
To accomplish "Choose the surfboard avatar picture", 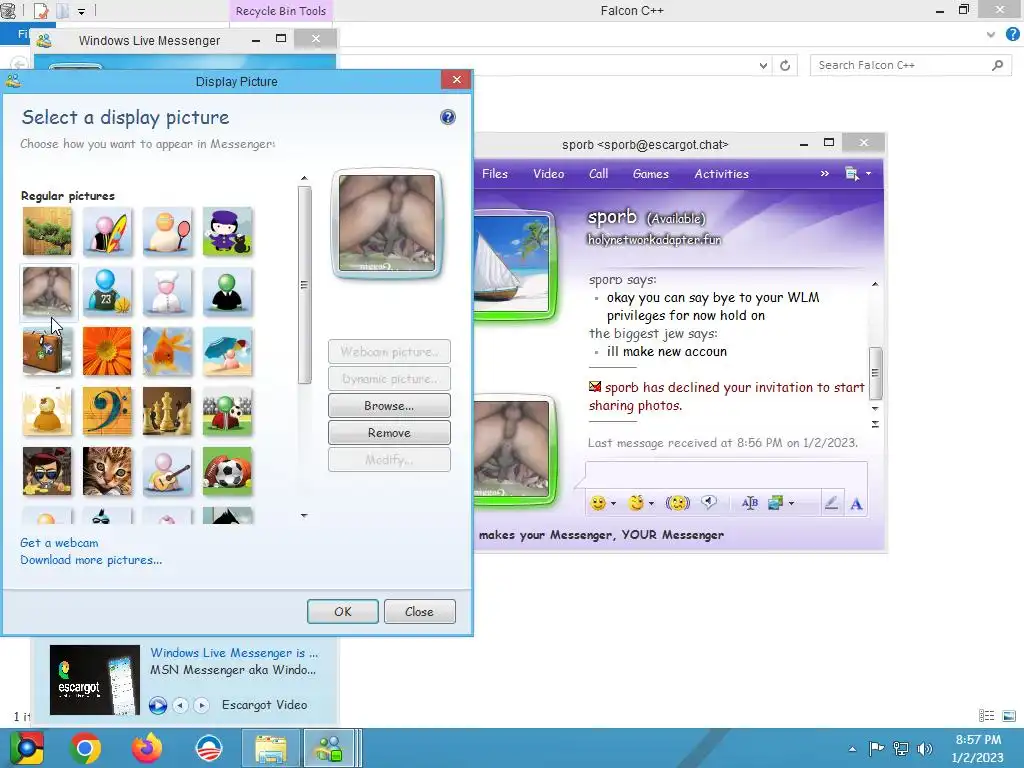I will pos(107,231).
